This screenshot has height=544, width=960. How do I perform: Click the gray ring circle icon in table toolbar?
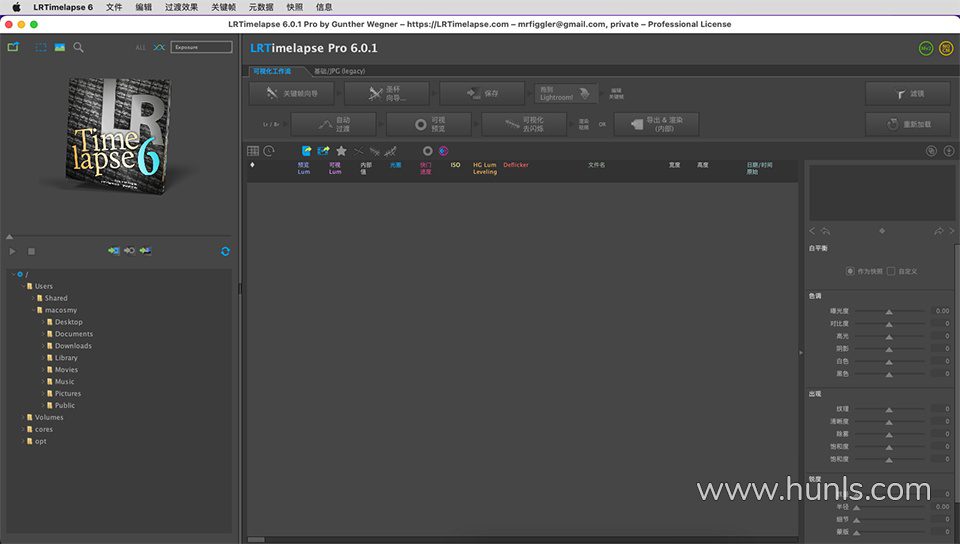[x=427, y=151]
